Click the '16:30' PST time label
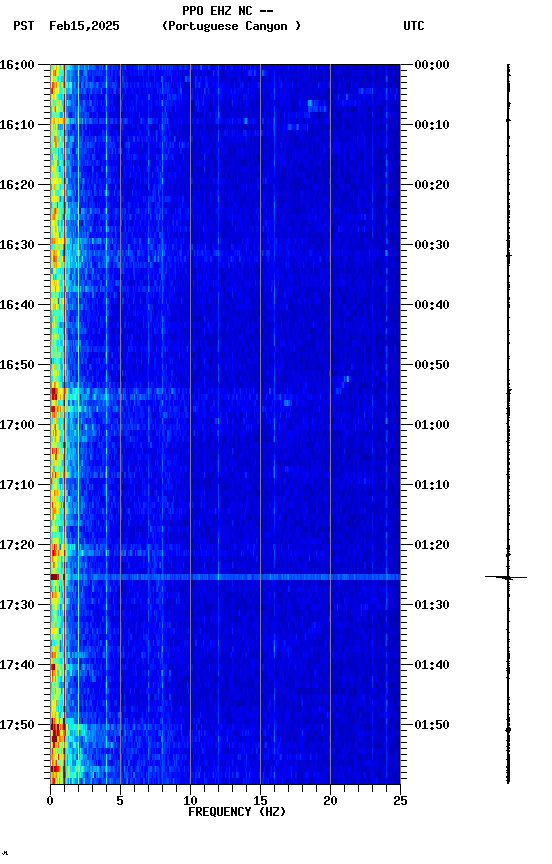Screen dimensions: 552x864 [x=17, y=245]
